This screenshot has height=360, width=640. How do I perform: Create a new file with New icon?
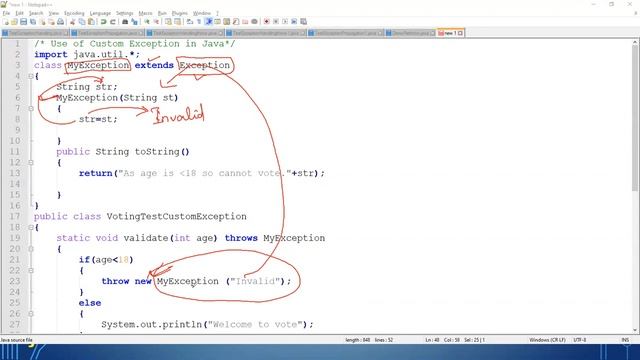pyautogui.click(x=5, y=21)
